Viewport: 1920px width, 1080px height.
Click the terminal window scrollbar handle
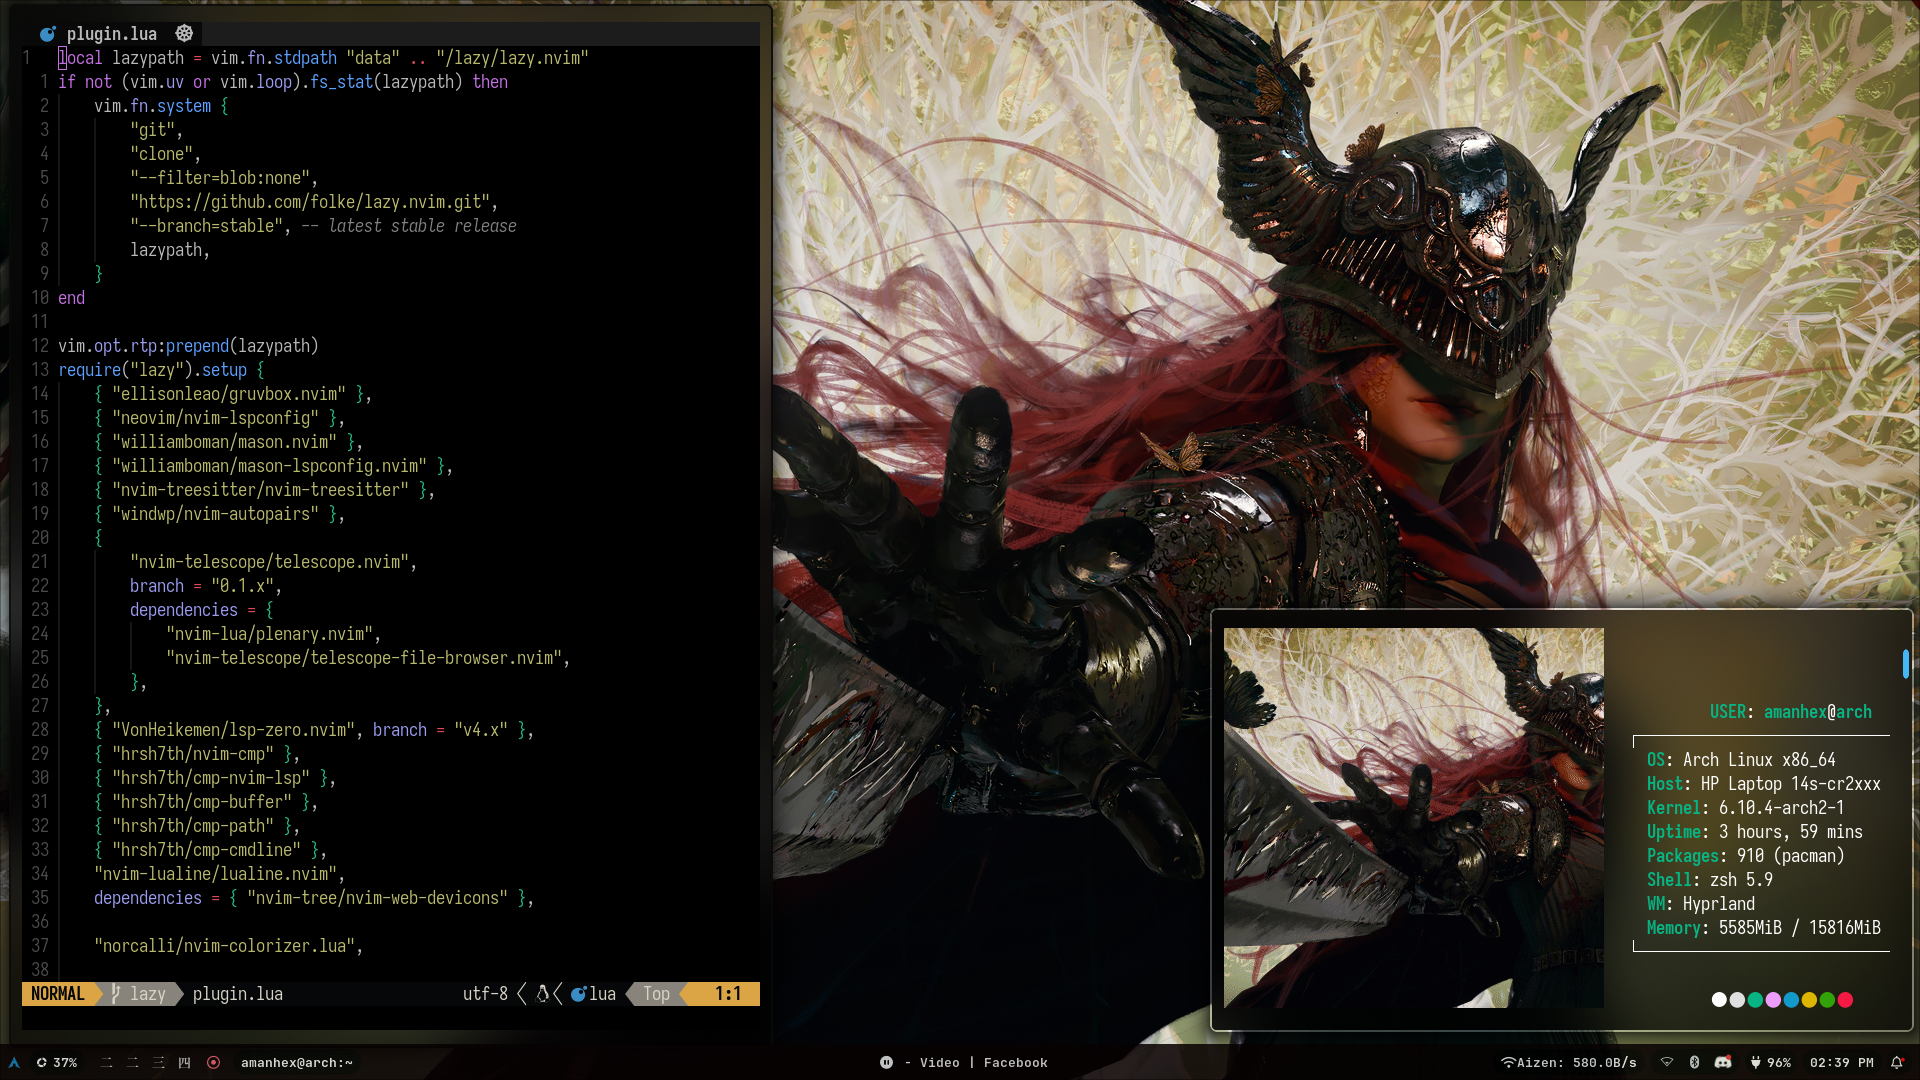pos(1905,664)
